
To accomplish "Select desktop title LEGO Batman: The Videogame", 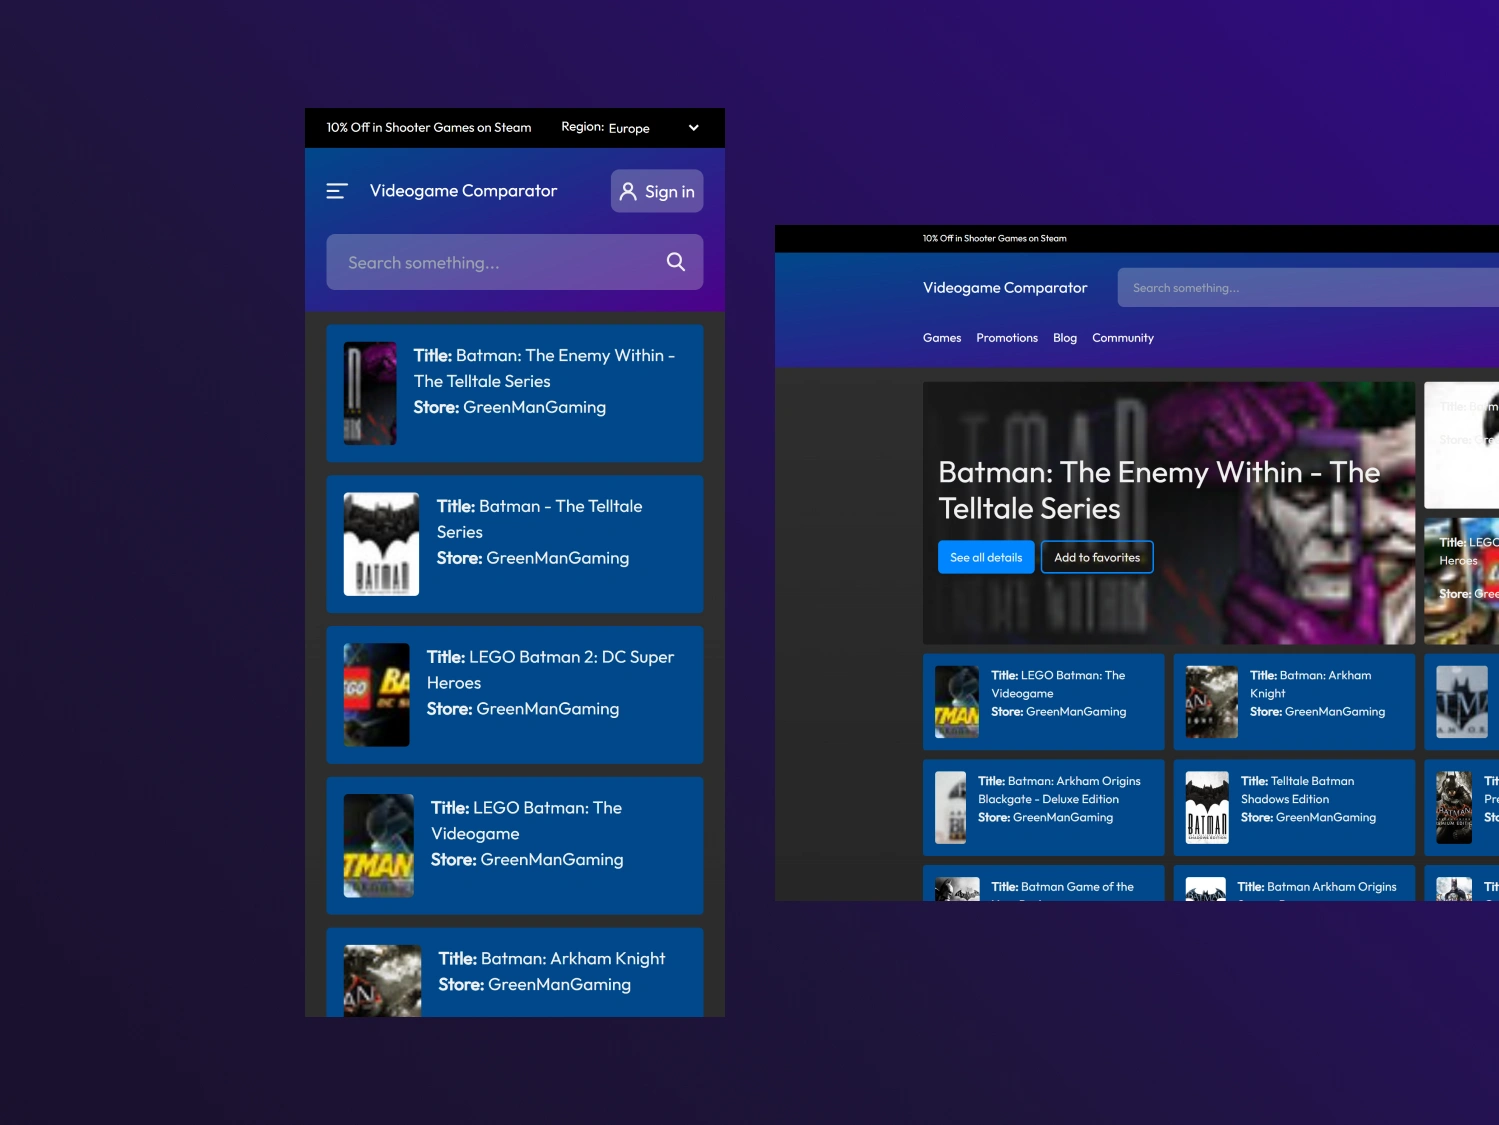I will [x=1058, y=684].
